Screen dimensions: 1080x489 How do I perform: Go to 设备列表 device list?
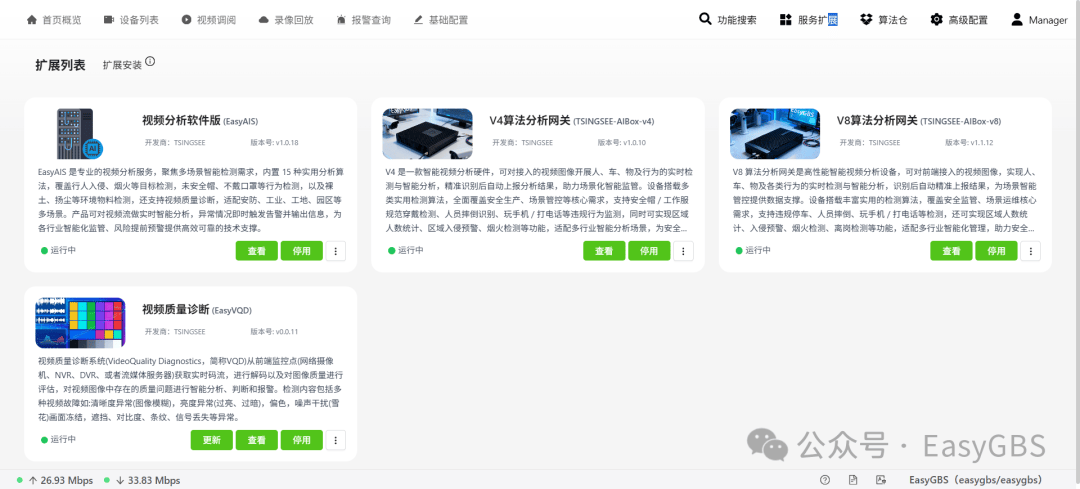(x=131, y=20)
